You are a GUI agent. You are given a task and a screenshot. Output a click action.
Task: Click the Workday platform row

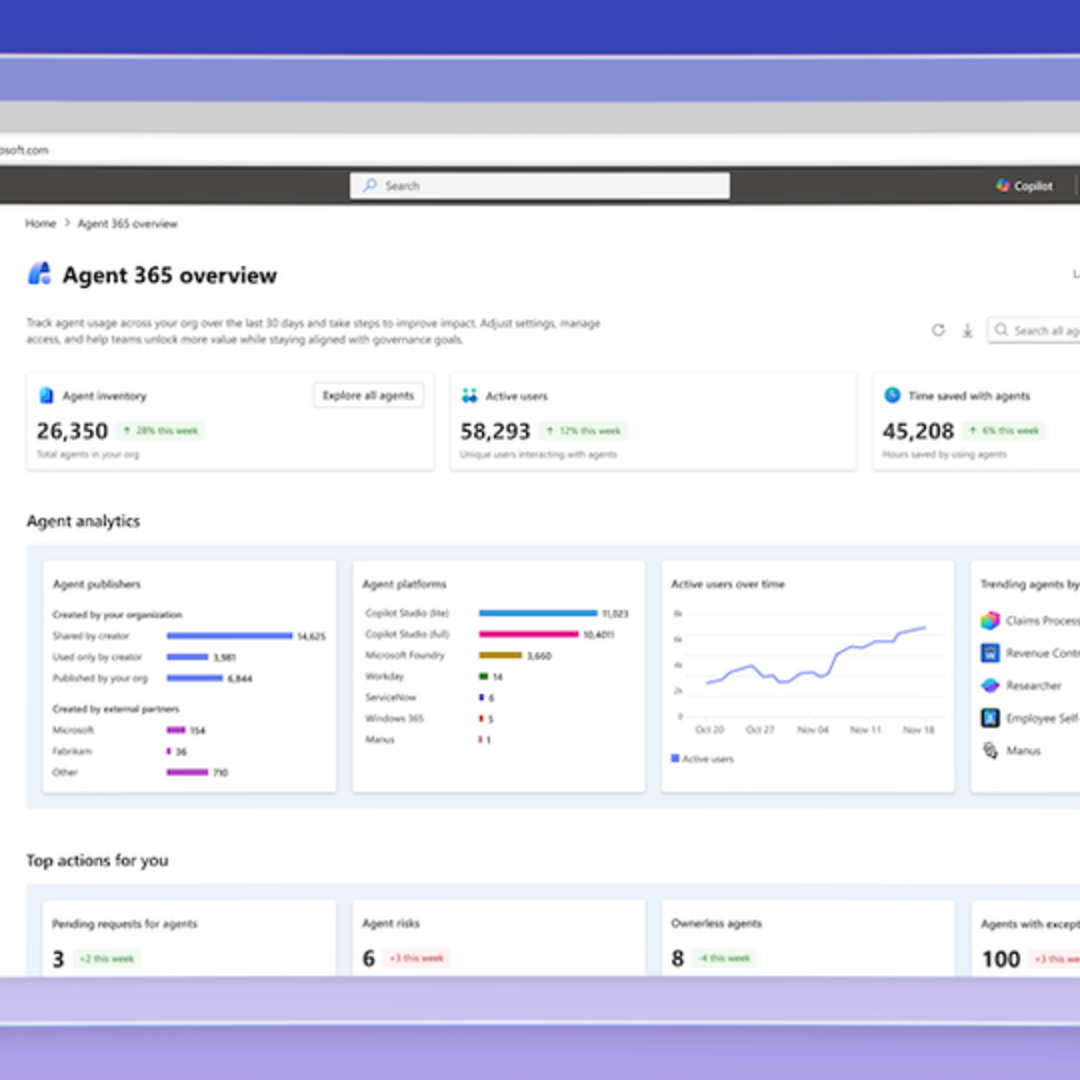click(x=434, y=676)
